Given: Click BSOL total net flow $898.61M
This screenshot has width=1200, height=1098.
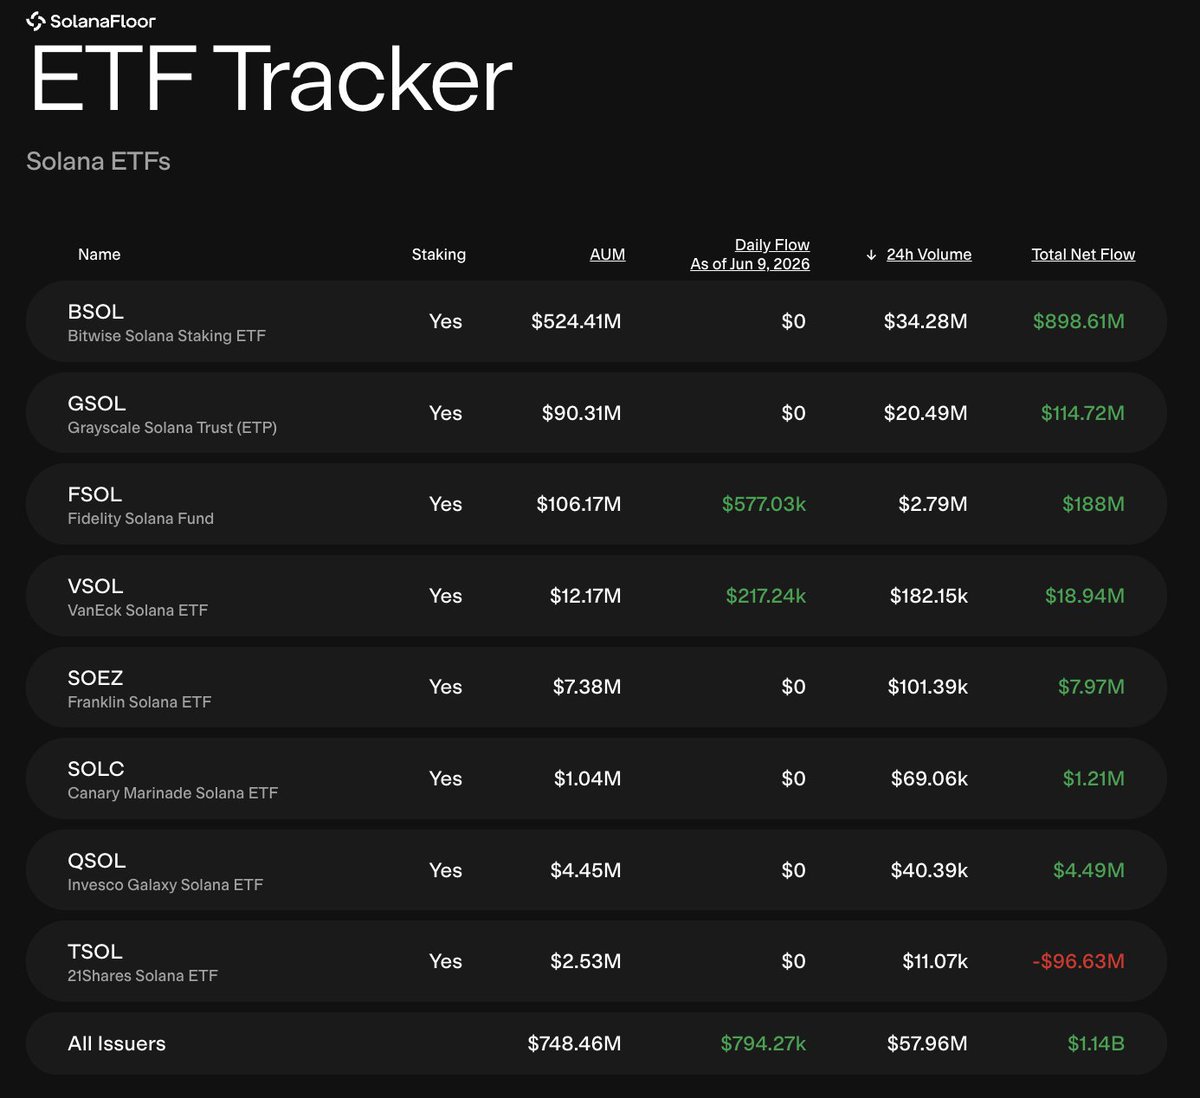Looking at the screenshot, I should [x=1079, y=322].
